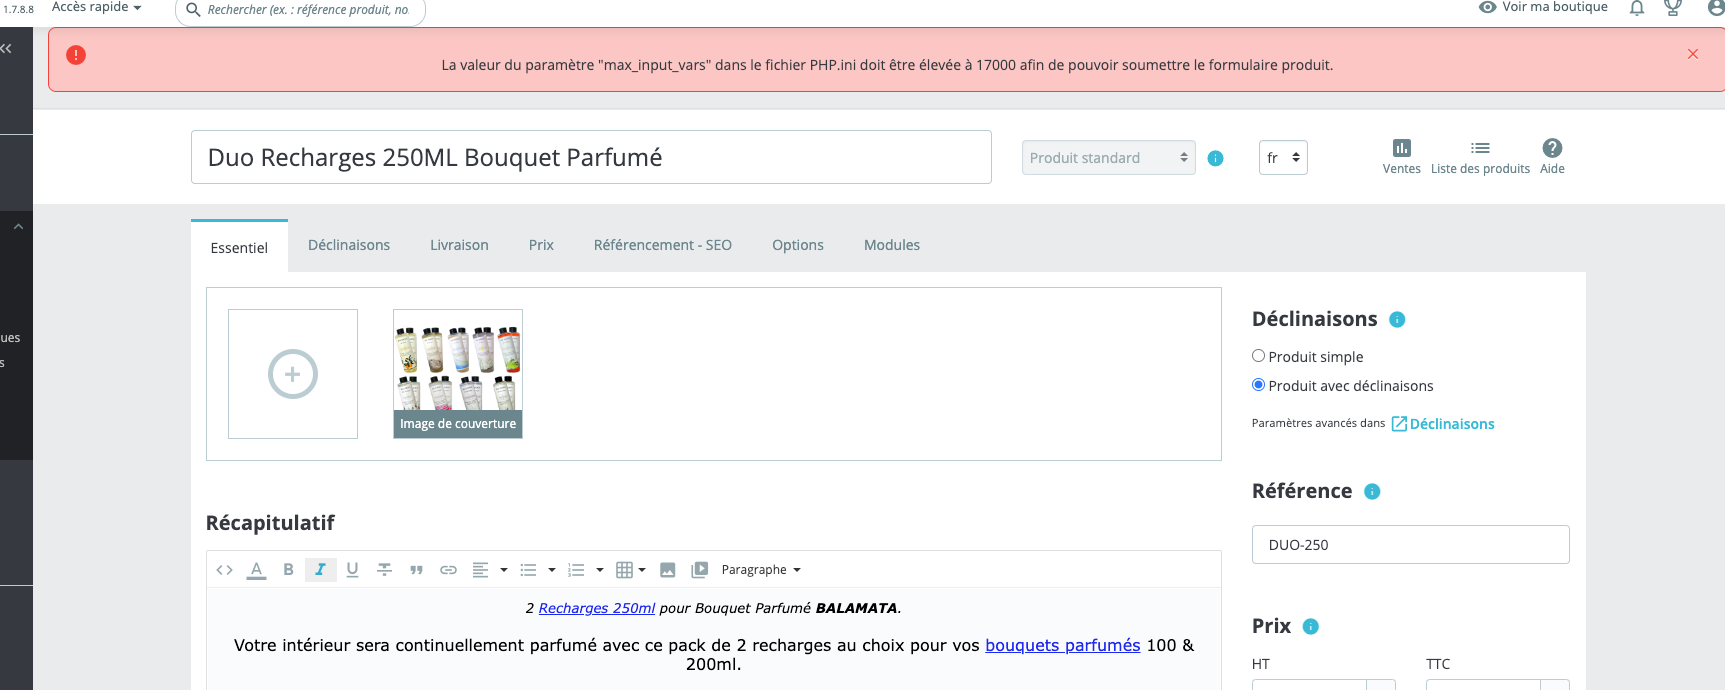Click the search magnifier icon
The width and height of the screenshot is (1725, 690).
(193, 9)
